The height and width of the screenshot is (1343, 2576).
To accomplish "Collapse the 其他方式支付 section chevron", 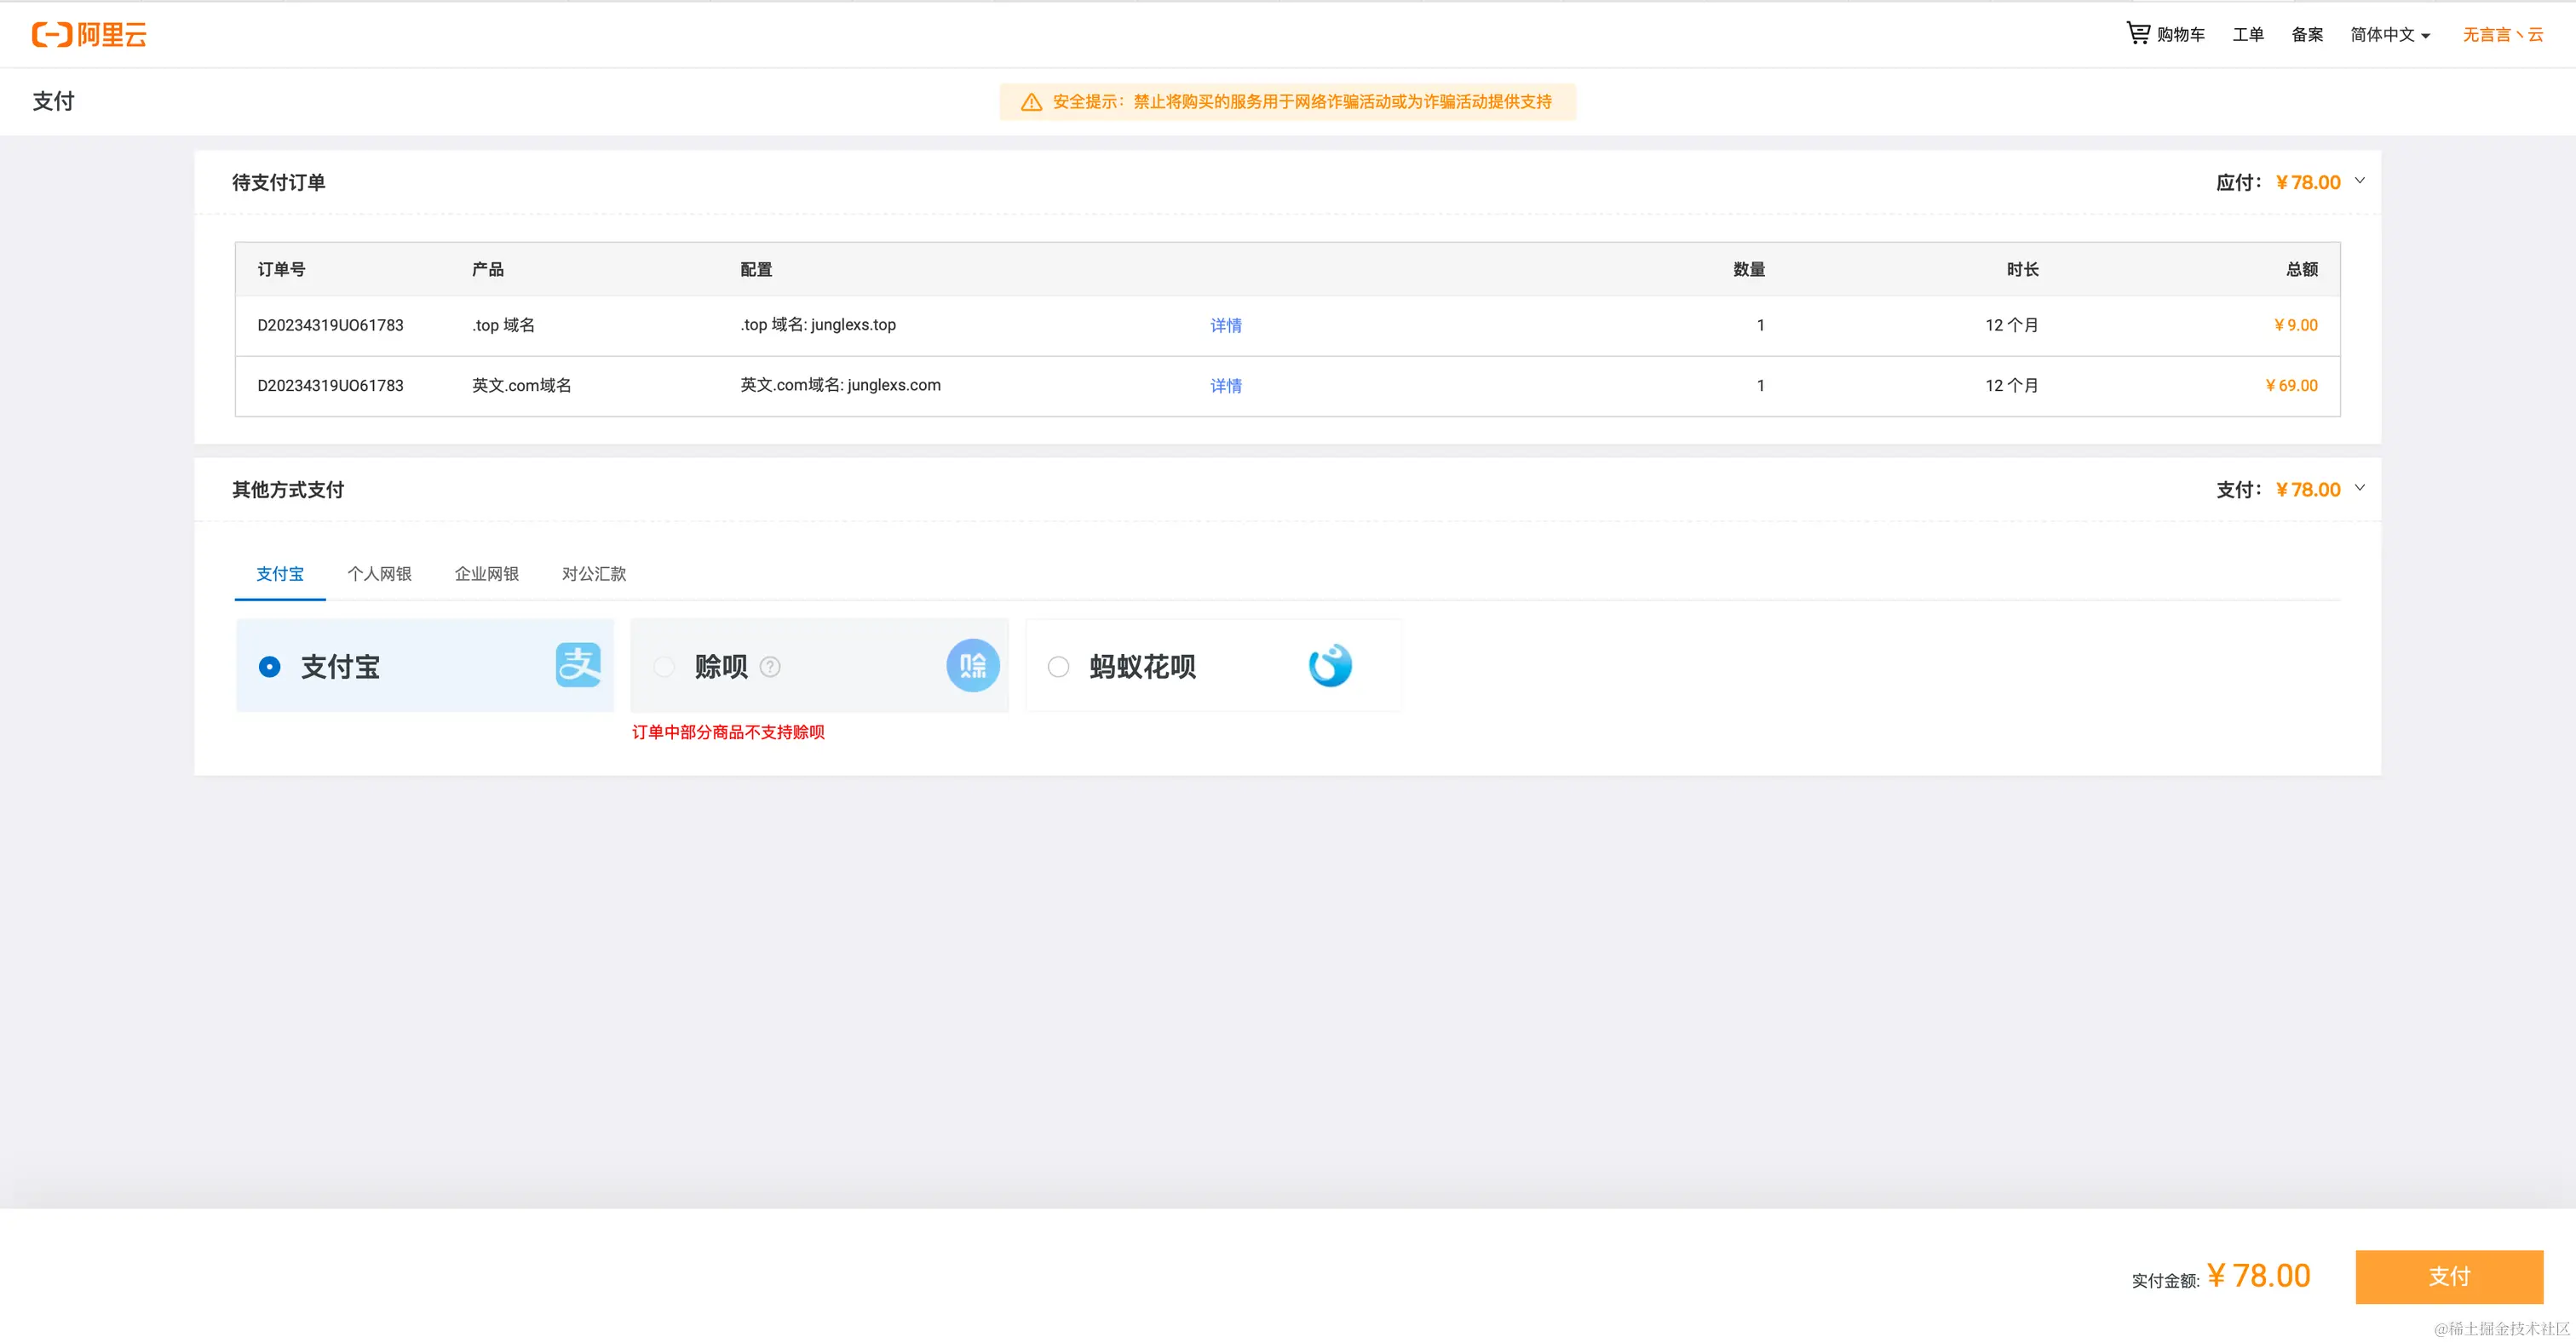I will (x=2360, y=488).
